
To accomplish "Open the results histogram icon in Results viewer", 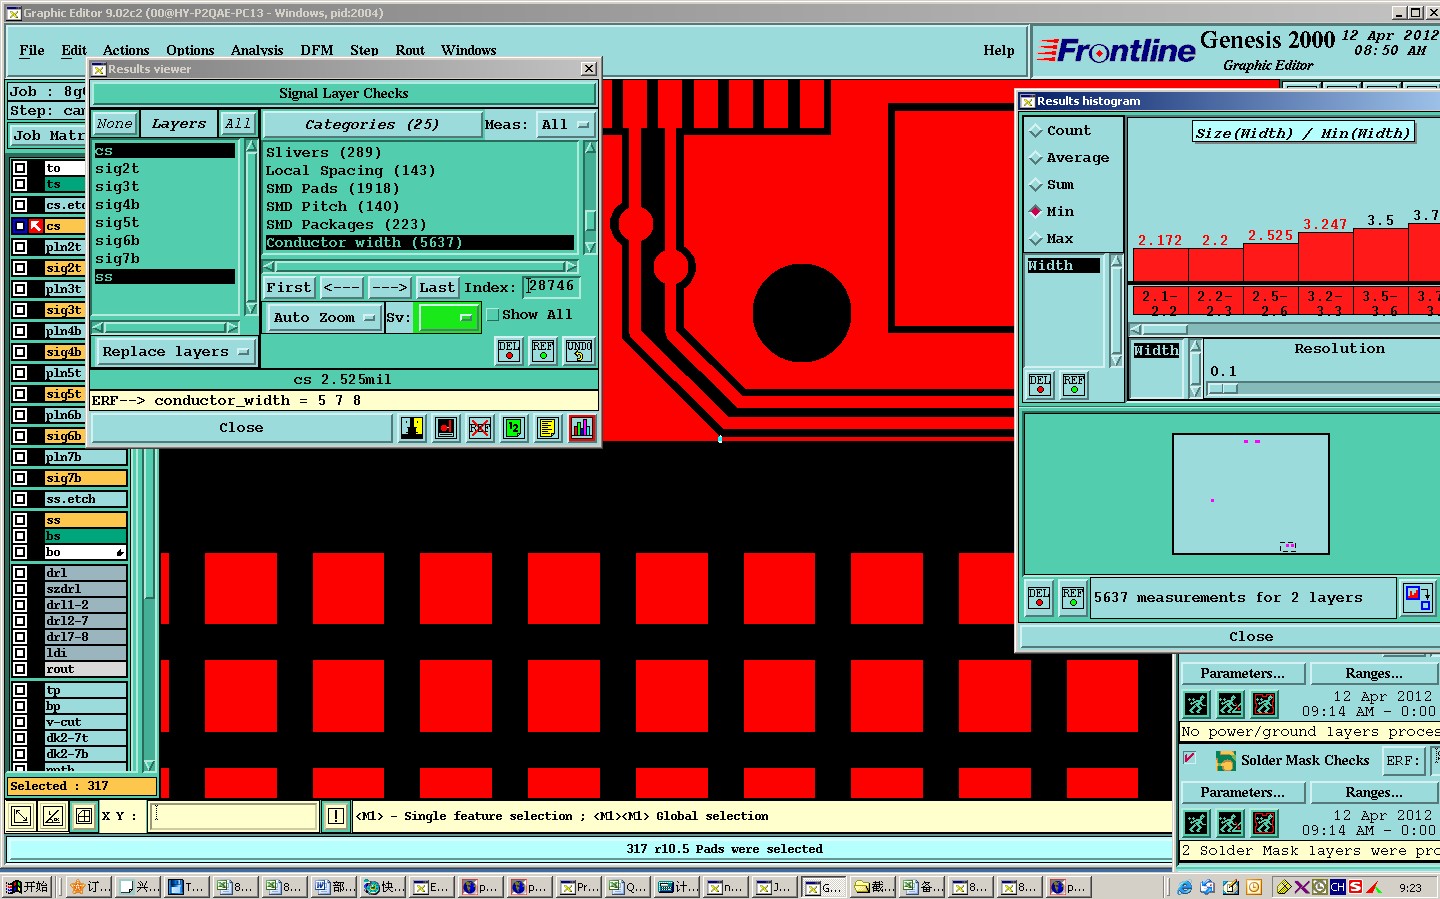I will click(582, 428).
